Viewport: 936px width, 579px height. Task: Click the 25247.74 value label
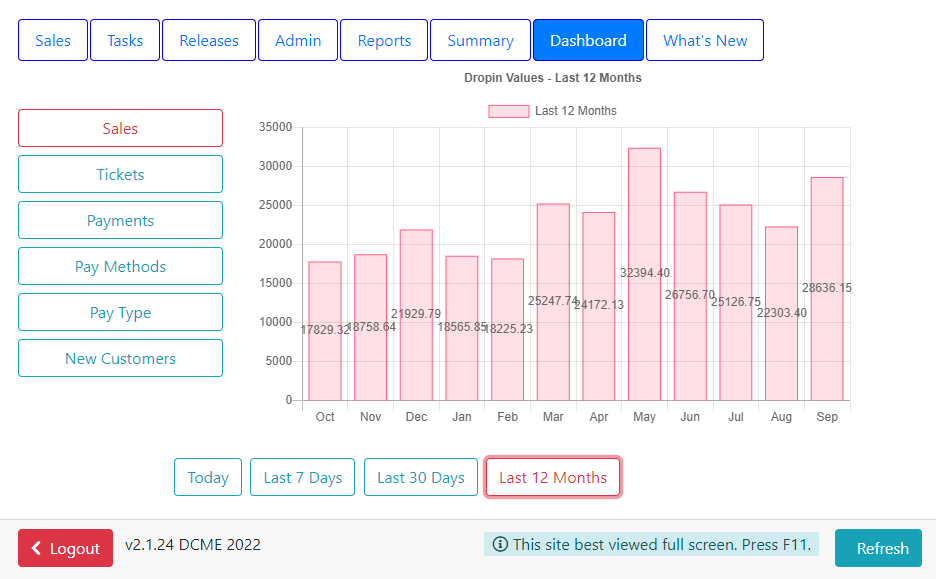click(x=553, y=301)
